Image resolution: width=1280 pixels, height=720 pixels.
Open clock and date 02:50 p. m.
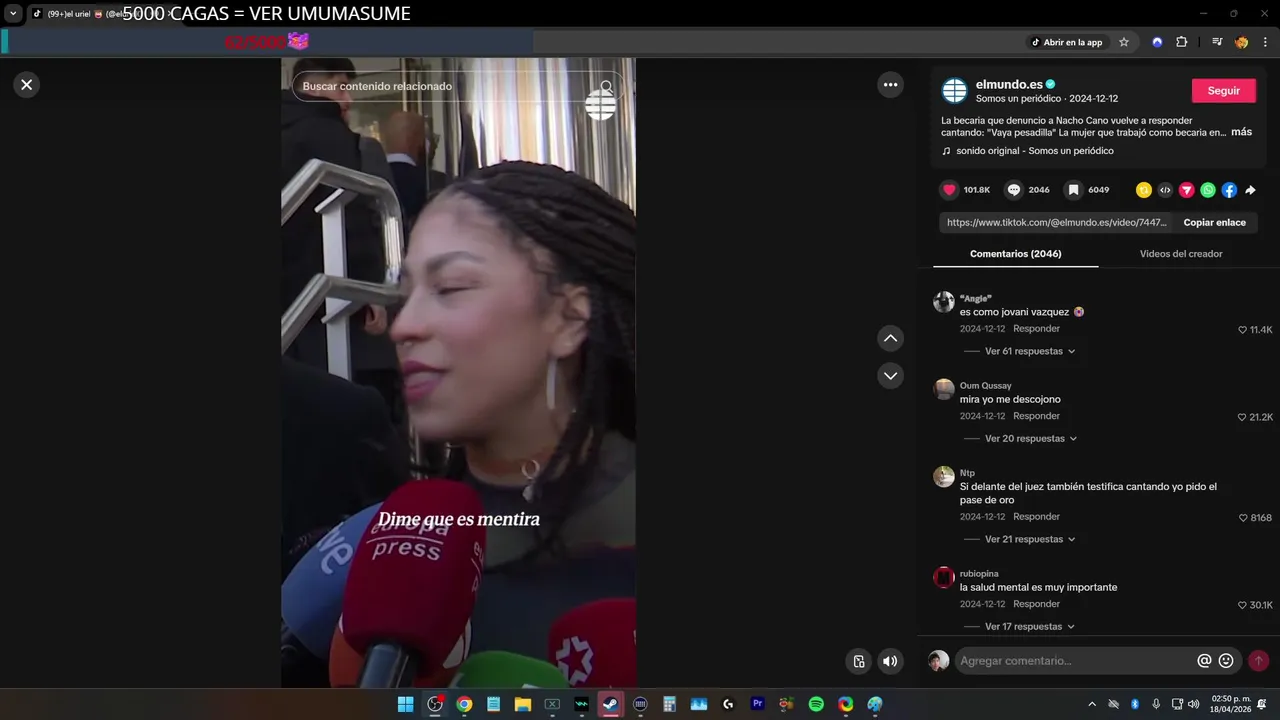pyautogui.click(x=1231, y=704)
